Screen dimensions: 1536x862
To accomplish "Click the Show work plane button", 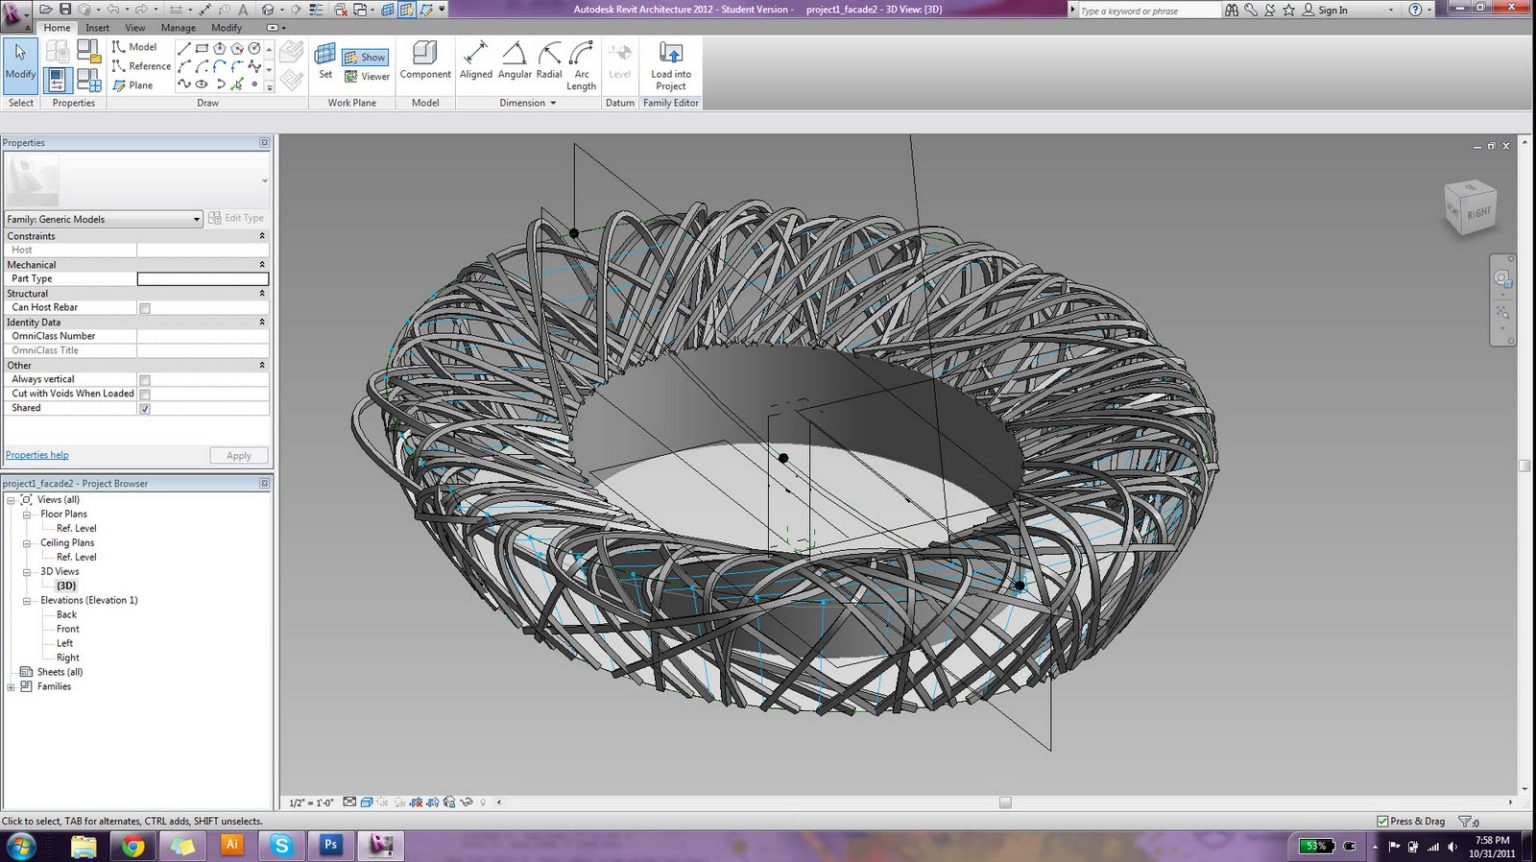I will pos(365,57).
